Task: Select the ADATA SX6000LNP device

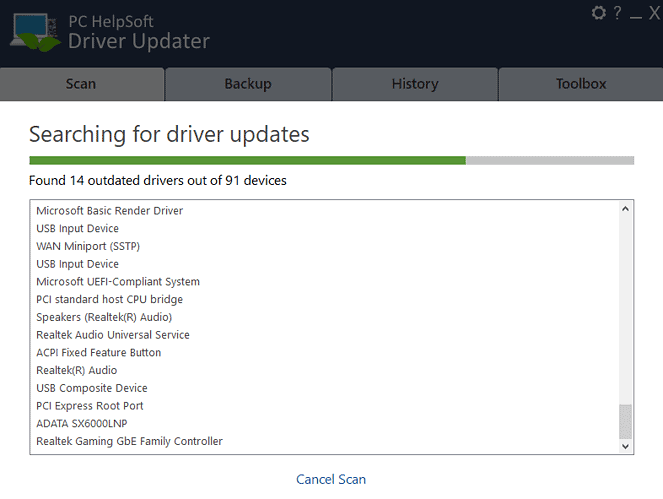Action: pyautogui.click(x=82, y=423)
